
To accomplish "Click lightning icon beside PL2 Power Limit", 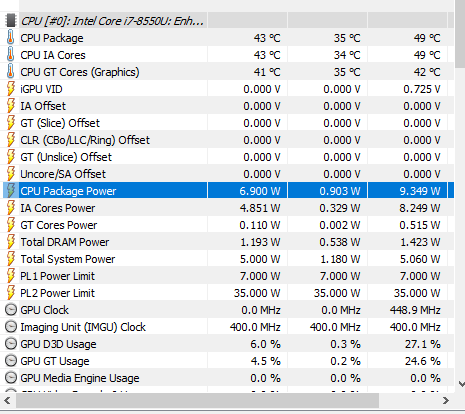I will [x=11, y=293].
